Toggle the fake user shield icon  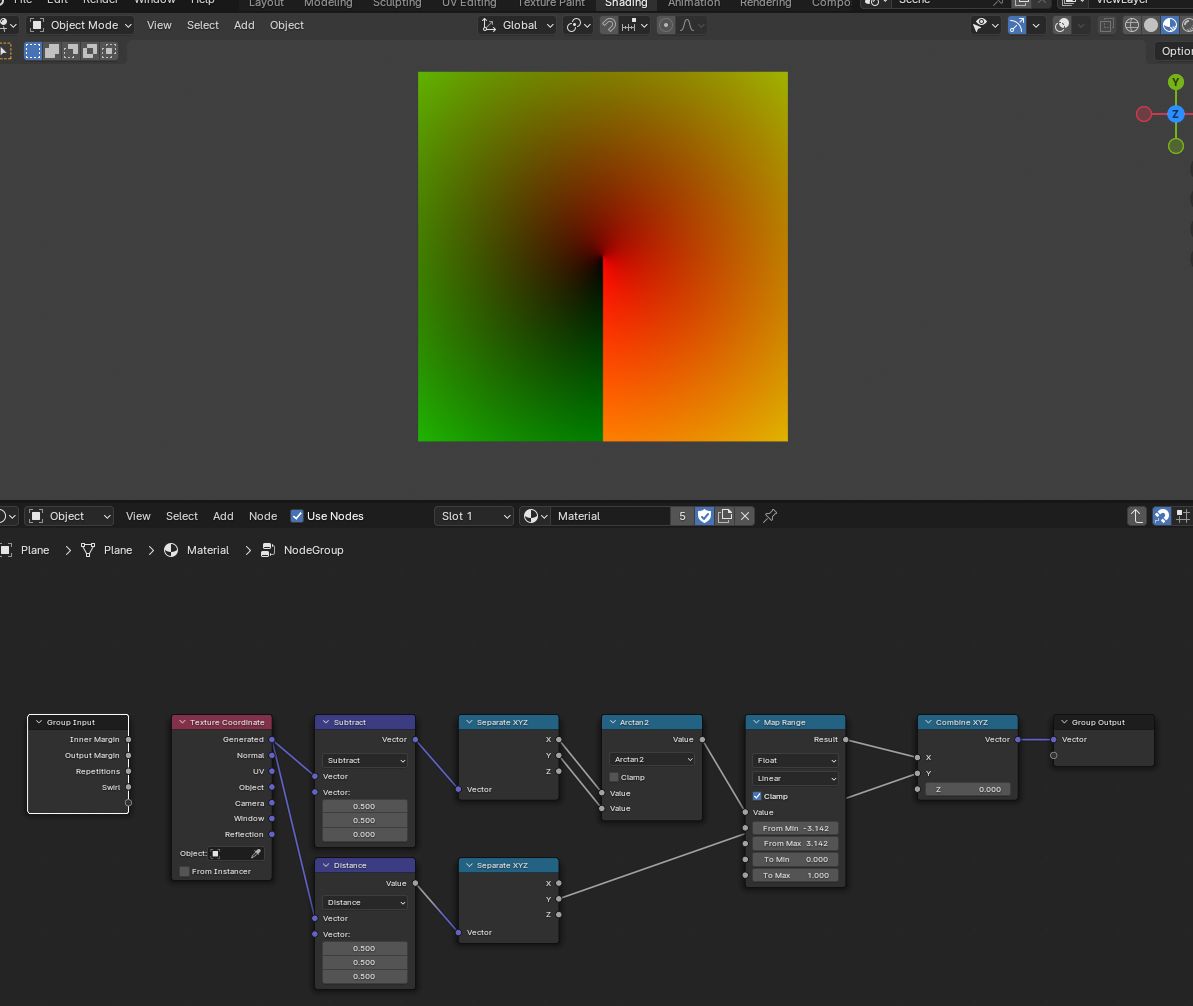click(704, 516)
